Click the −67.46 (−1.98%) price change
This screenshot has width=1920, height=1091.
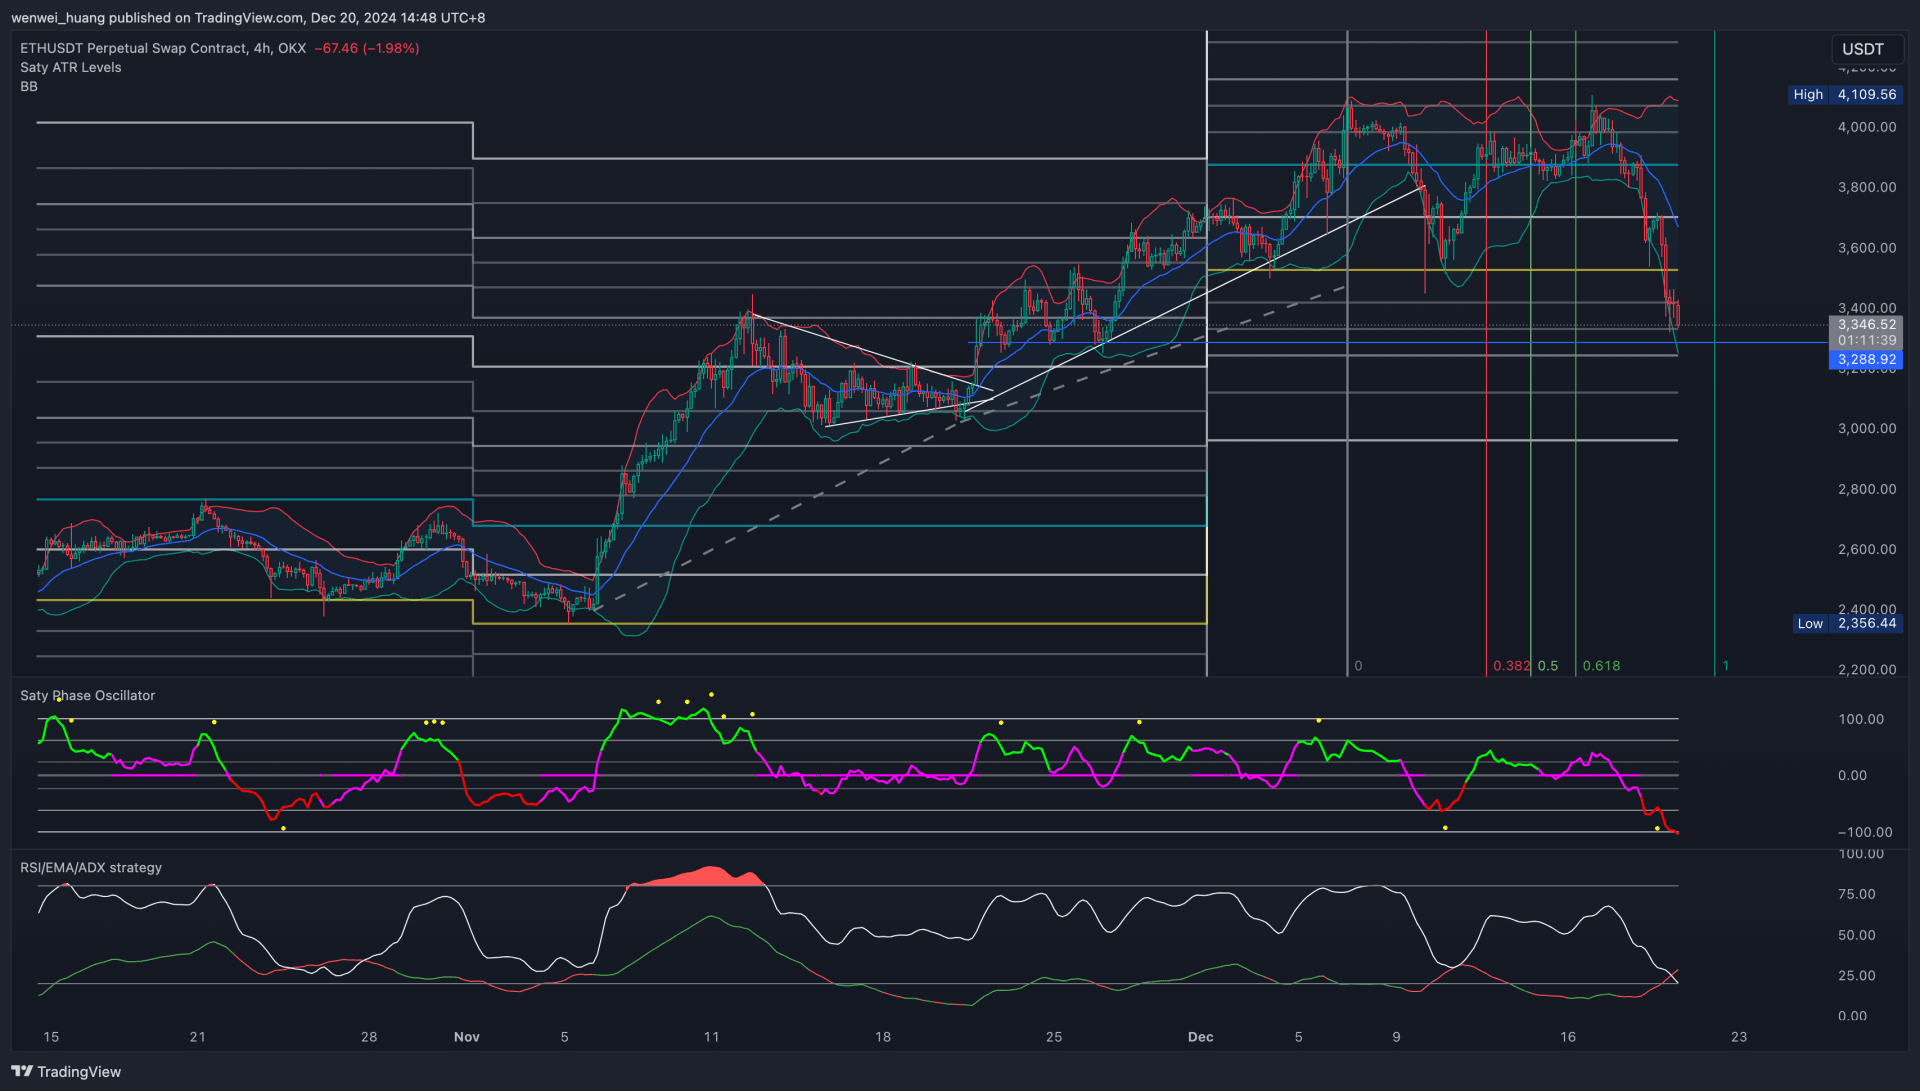point(366,48)
